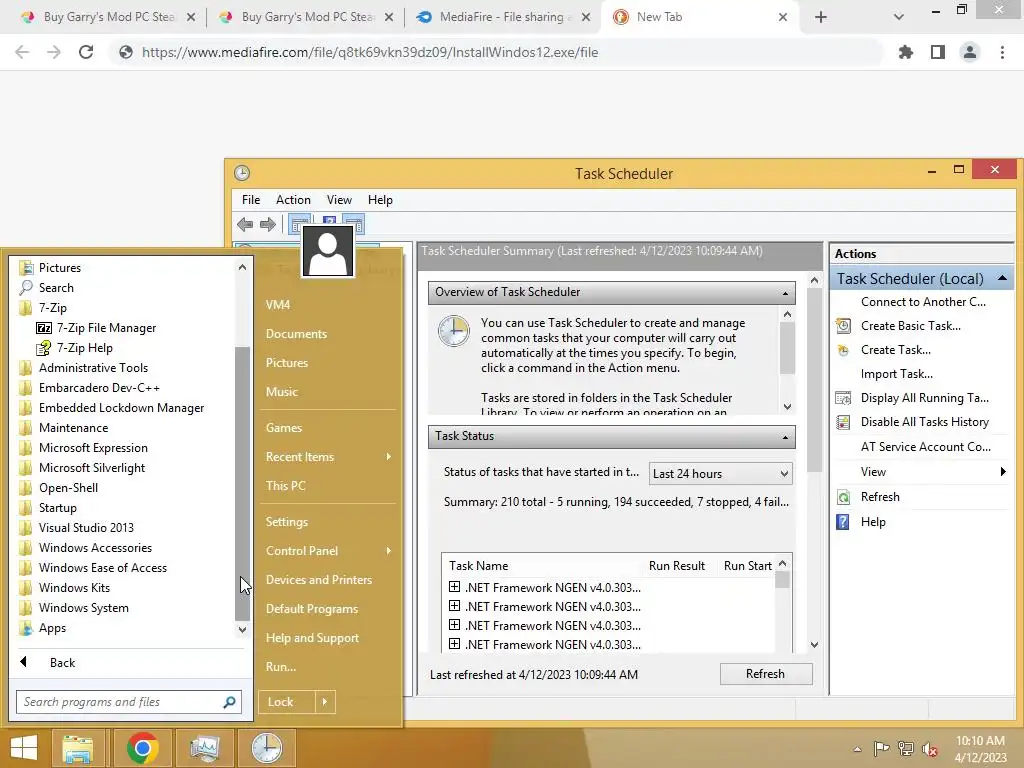Image resolution: width=1024 pixels, height=768 pixels.
Task: Open the Administrative Tools folder
Action: coord(93,368)
